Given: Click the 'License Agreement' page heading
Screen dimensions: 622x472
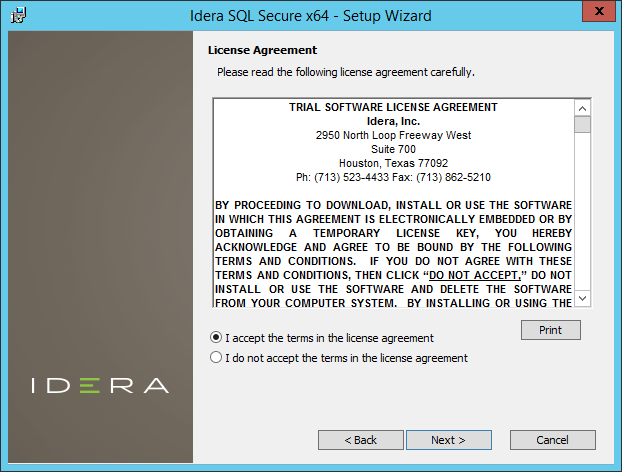Looking at the screenshot, I should [x=262, y=50].
